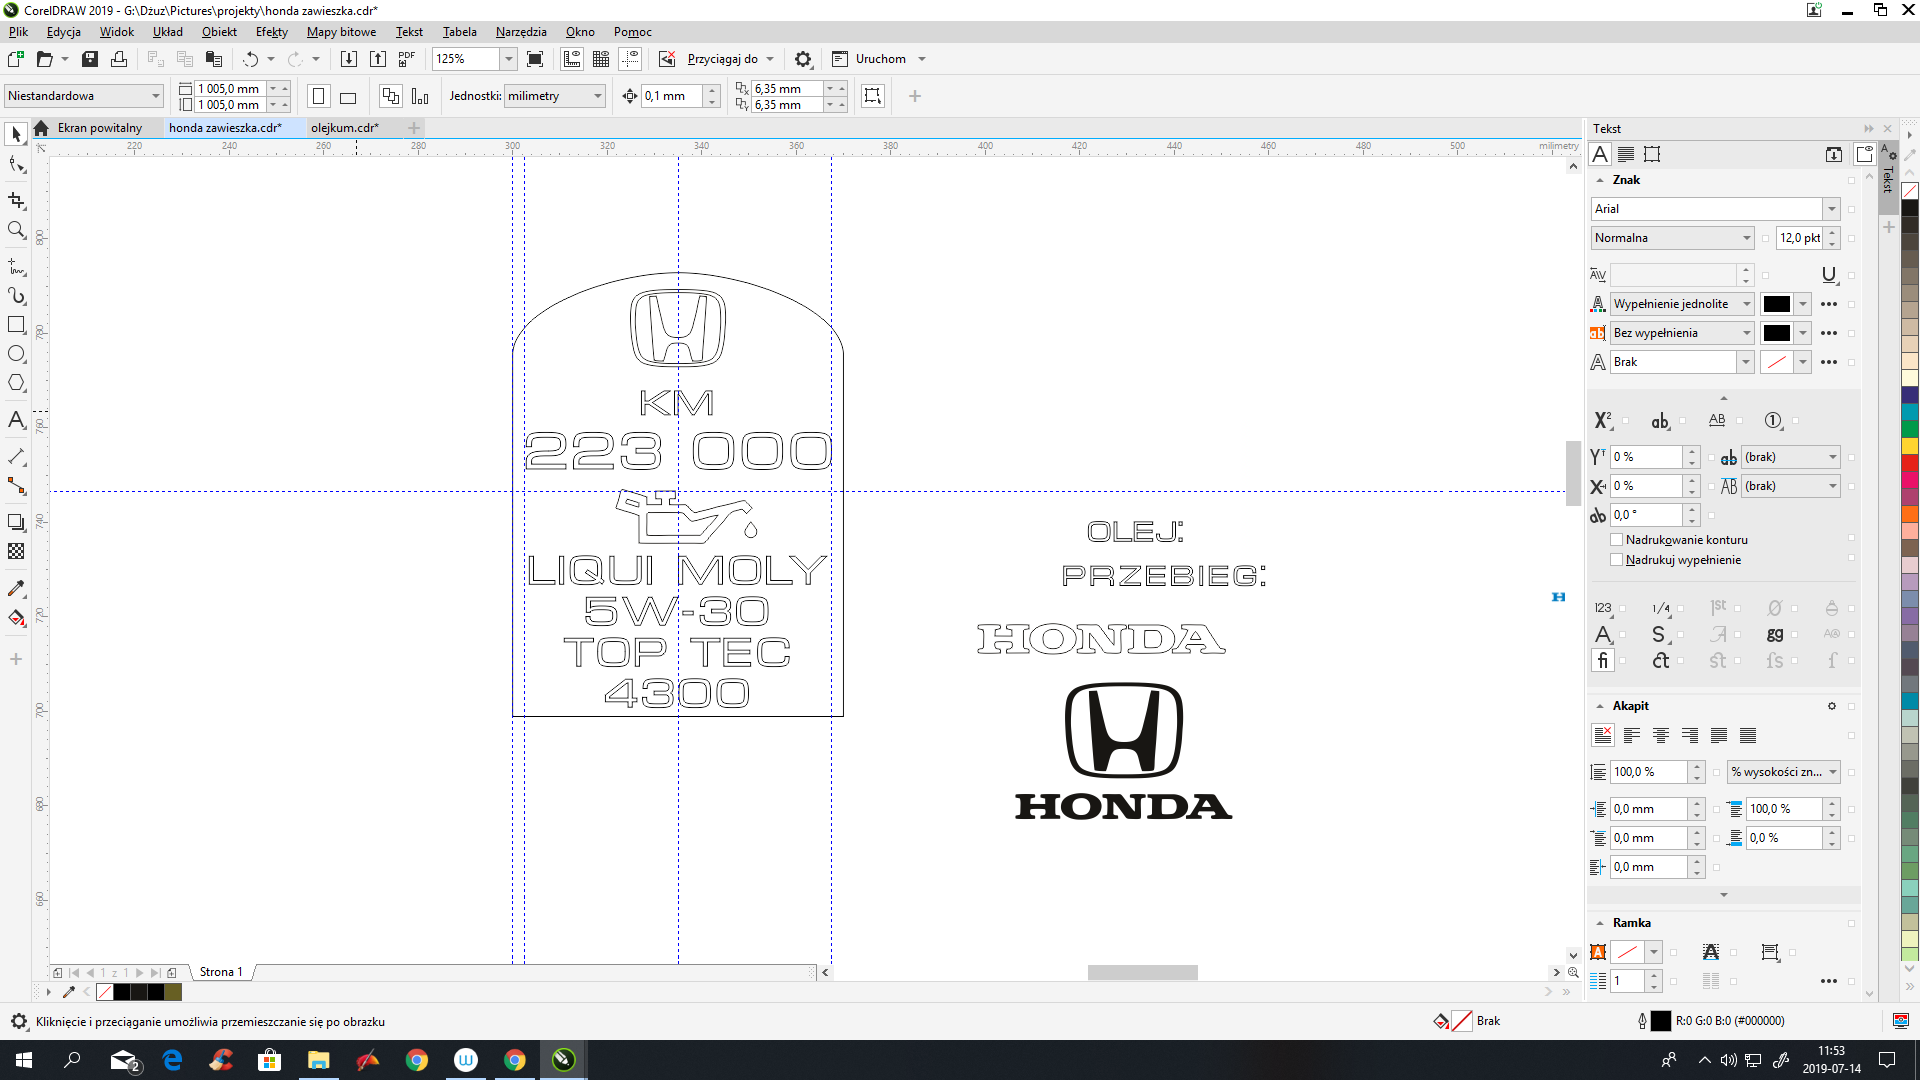Viewport: 1920px width, 1080px height.
Task: Select portrait page orientation
Action: pyautogui.click(x=319, y=96)
